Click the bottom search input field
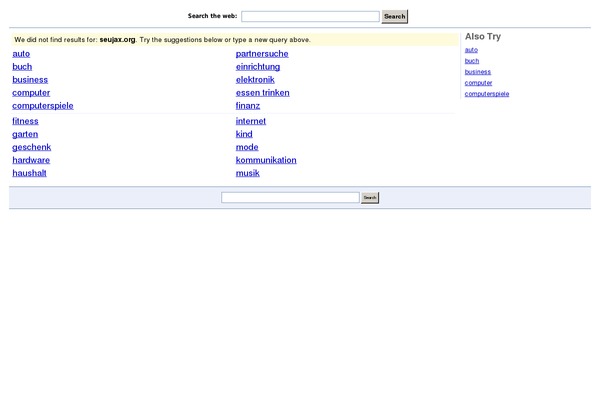The image size is (600, 400). click(289, 198)
